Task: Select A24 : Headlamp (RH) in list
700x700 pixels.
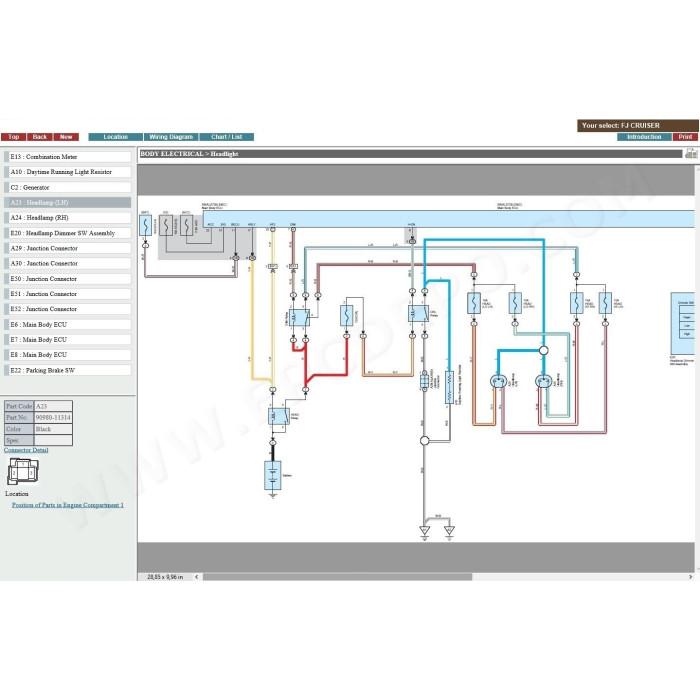Action: tap(67, 218)
